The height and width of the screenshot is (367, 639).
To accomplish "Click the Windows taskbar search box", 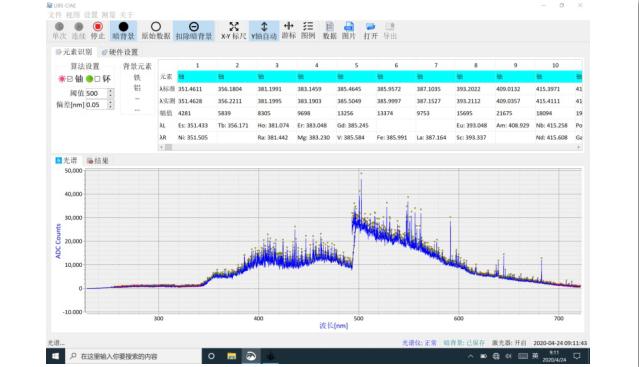I will 133,356.
